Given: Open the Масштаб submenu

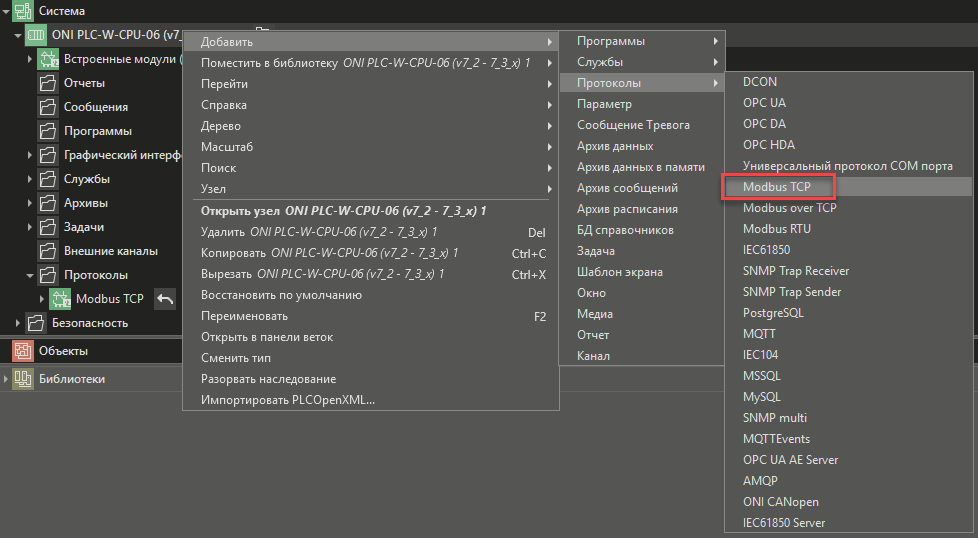Looking at the screenshot, I should click(x=370, y=147).
